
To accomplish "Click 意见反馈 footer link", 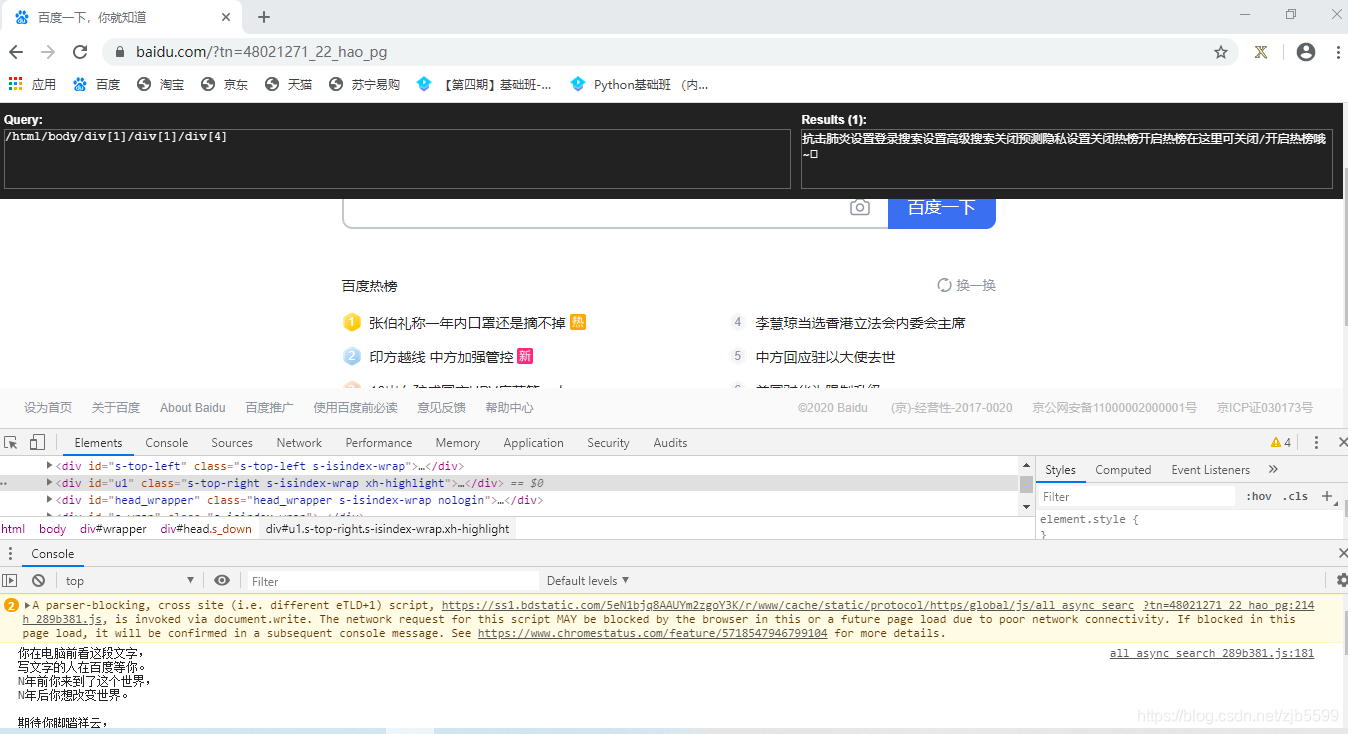I will click(442, 408).
